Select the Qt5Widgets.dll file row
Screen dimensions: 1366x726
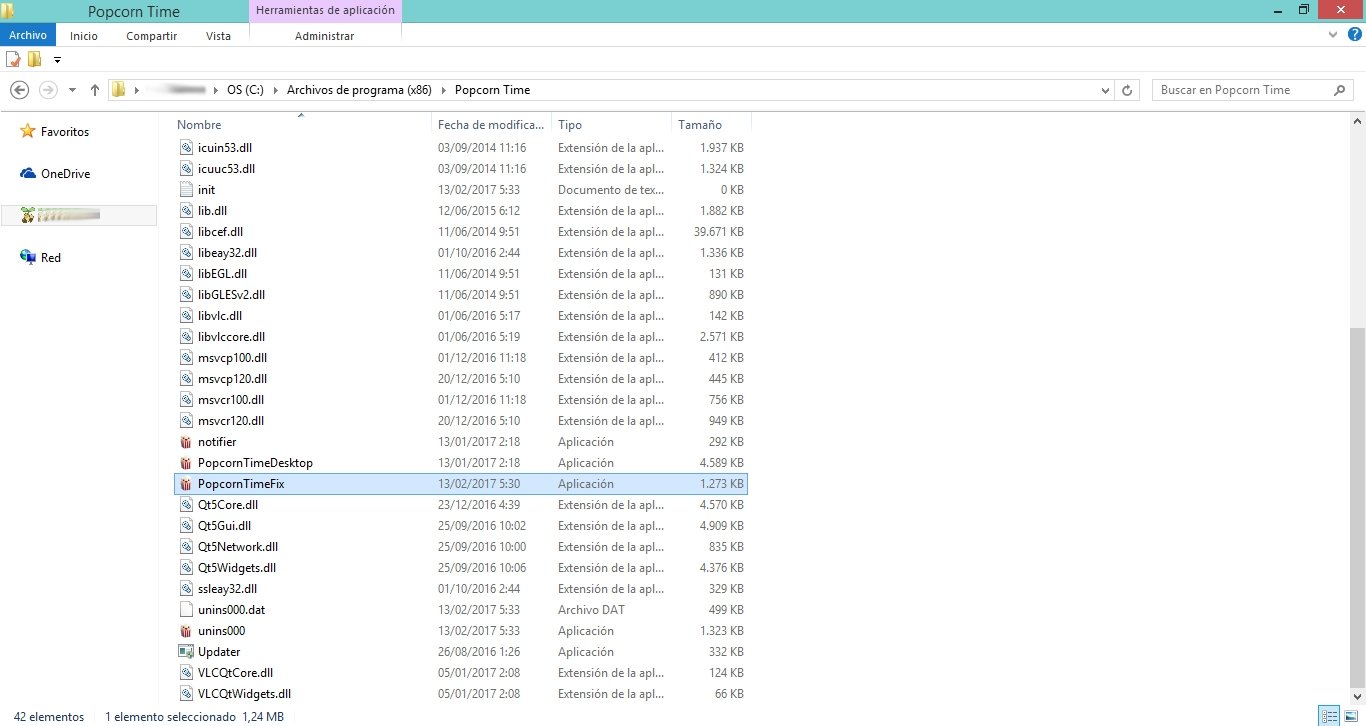(x=460, y=568)
